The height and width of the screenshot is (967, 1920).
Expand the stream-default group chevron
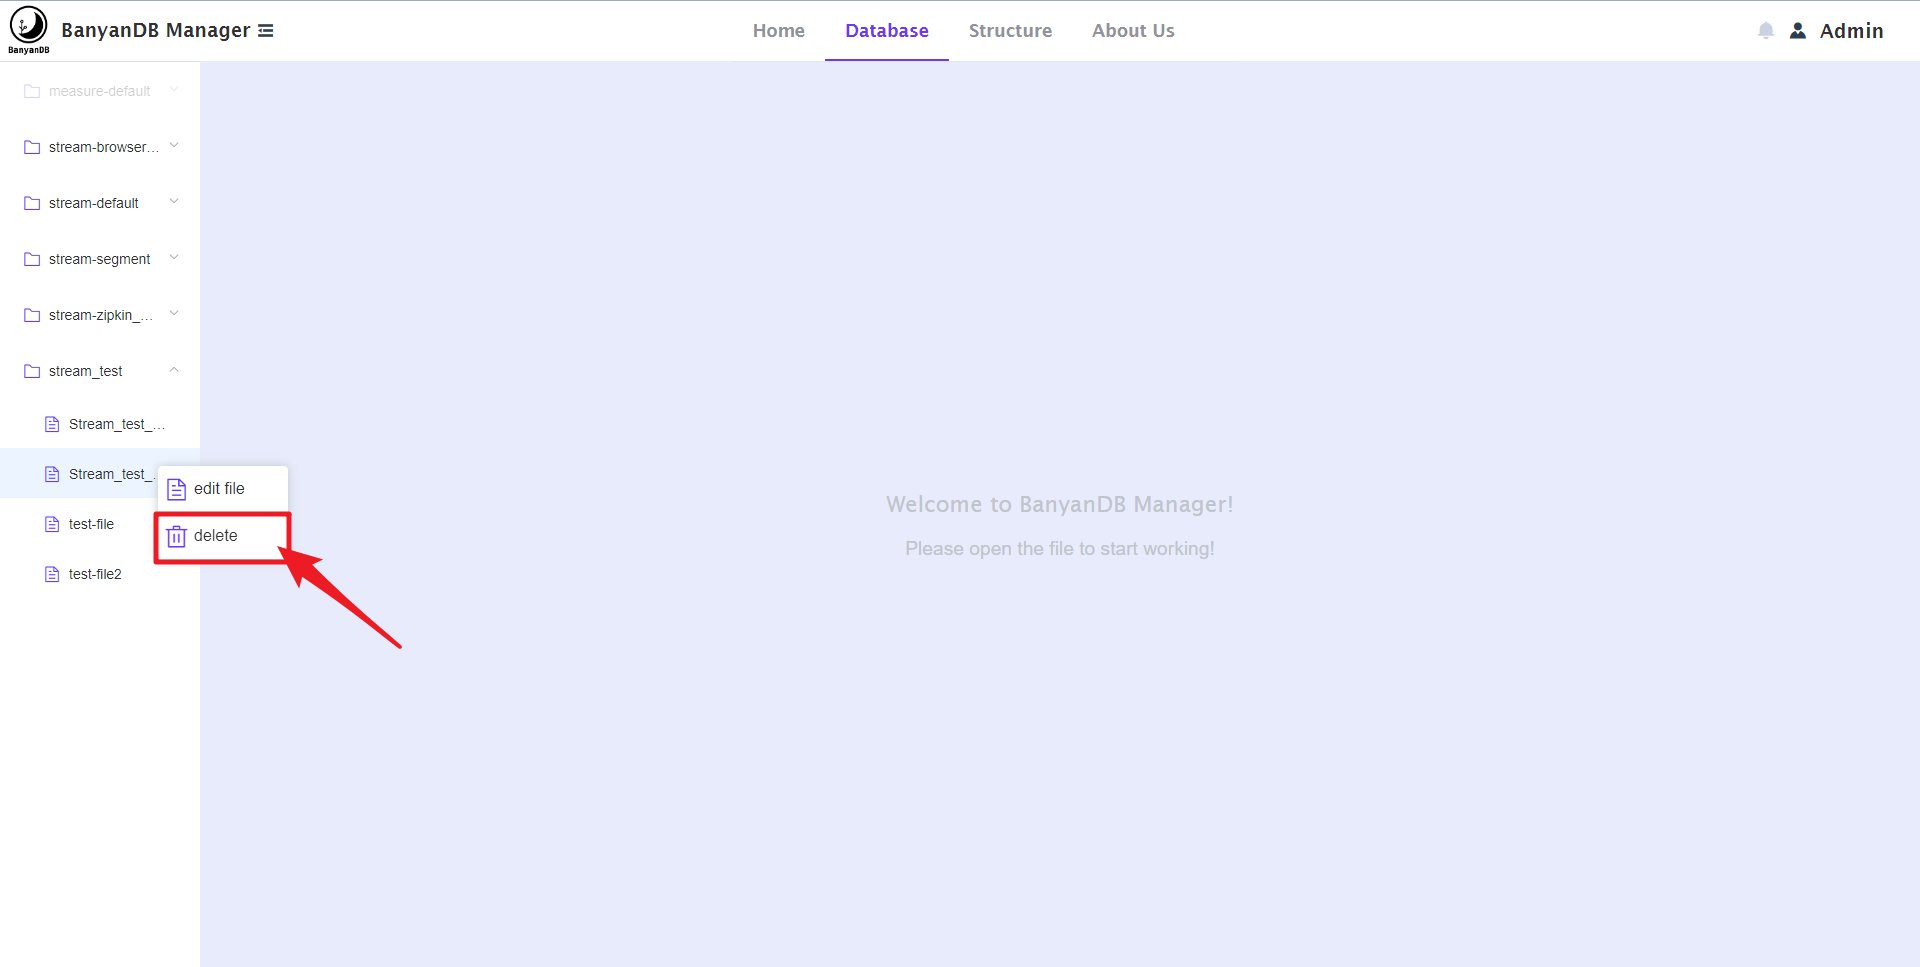tap(174, 202)
